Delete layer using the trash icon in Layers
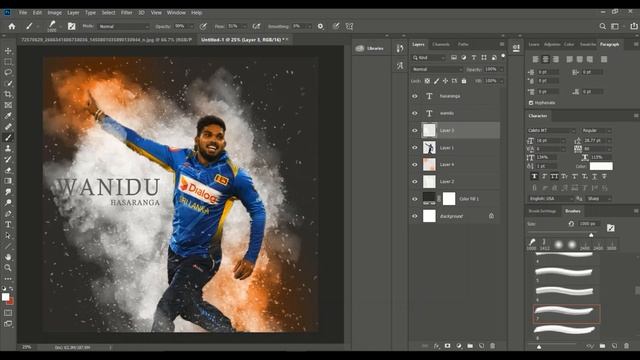 [493, 346]
